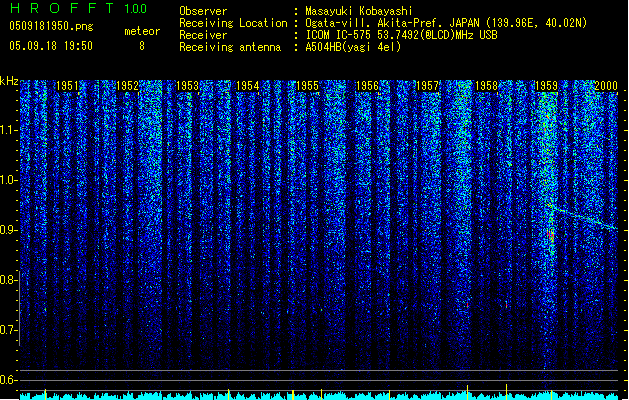Click the 1958 time axis label
629x400 pixels.
487,86
